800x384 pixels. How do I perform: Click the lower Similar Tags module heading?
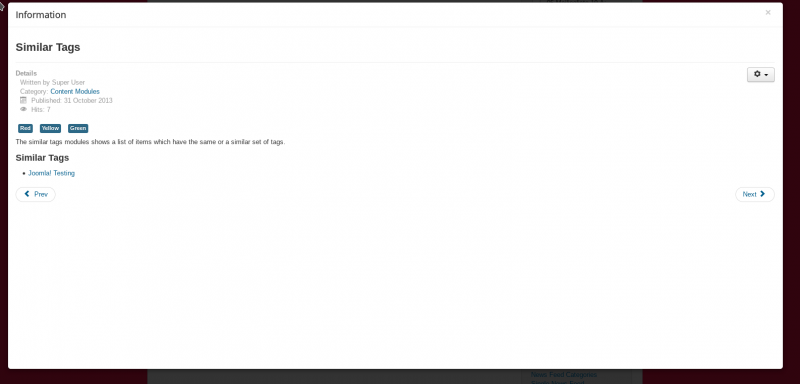pos(42,158)
